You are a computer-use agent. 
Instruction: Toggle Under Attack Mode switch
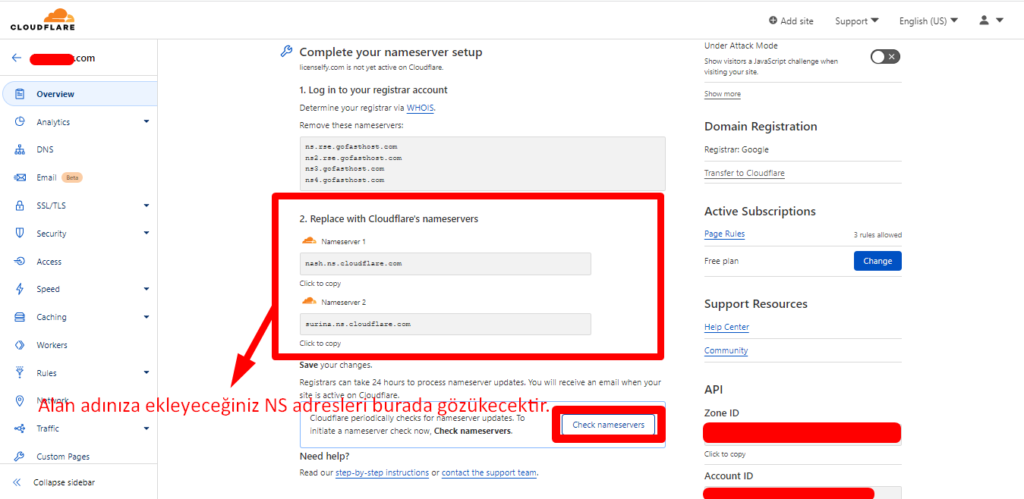point(884,57)
